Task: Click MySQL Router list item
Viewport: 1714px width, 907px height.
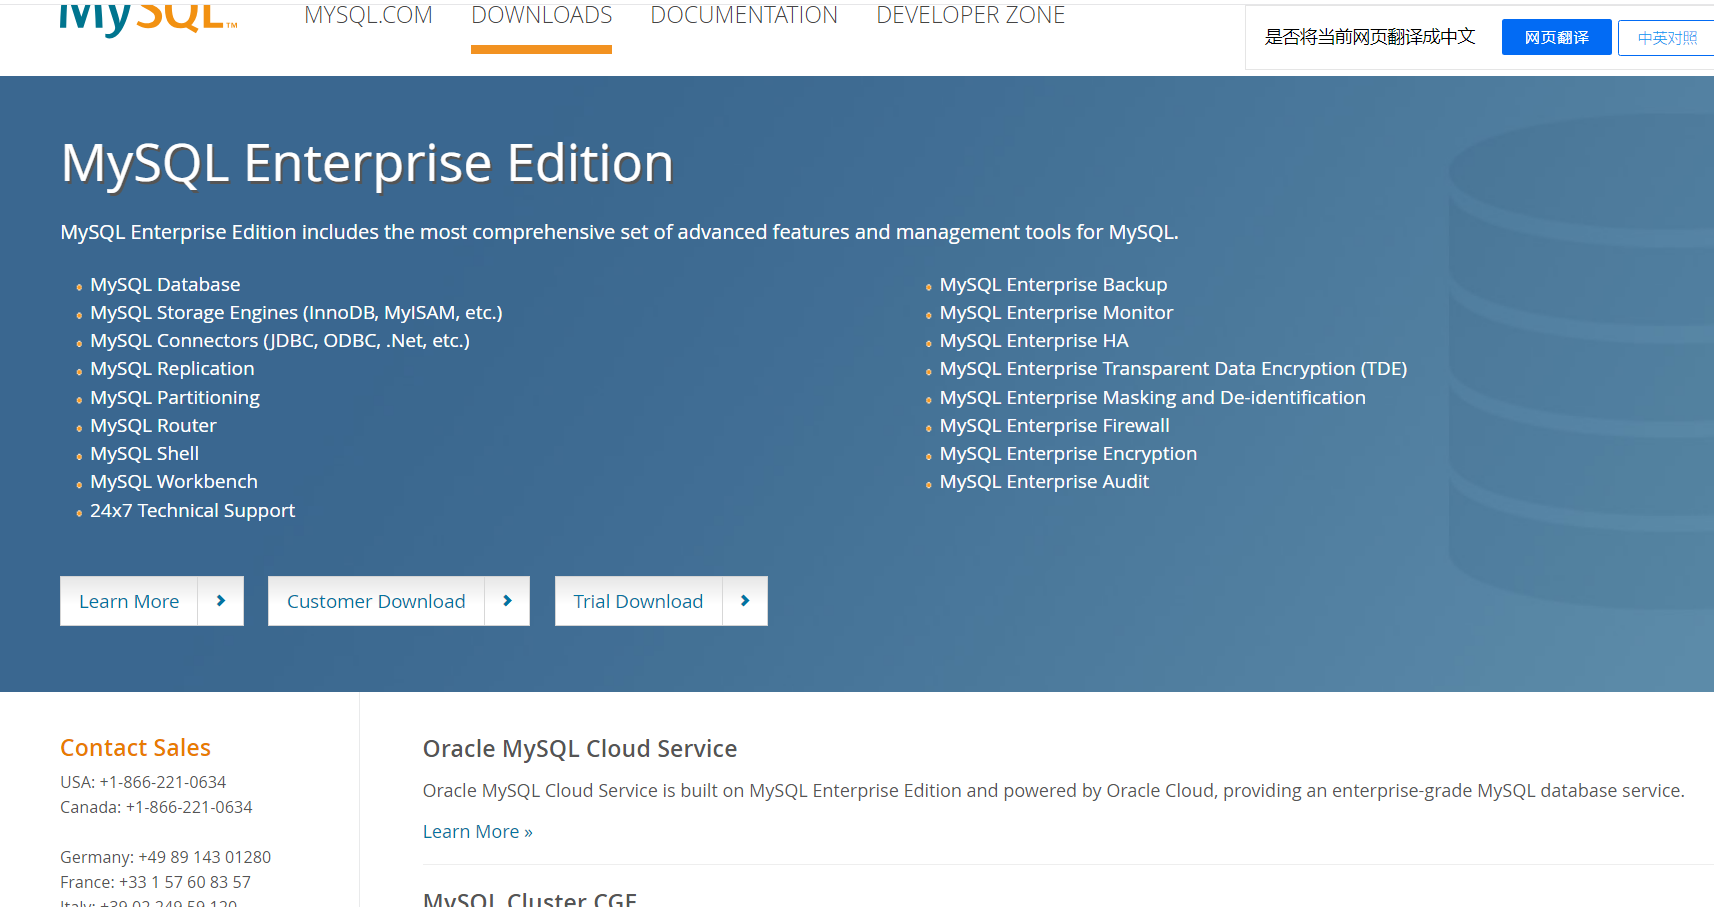Action: (153, 425)
